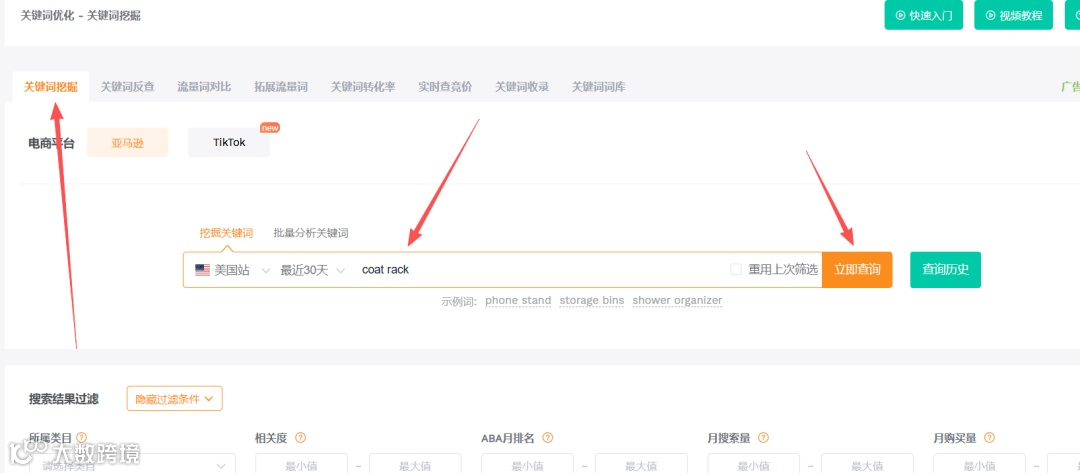The image size is (1080, 473).
Task: Select the 拓展流量词 tab
Action: [281, 87]
